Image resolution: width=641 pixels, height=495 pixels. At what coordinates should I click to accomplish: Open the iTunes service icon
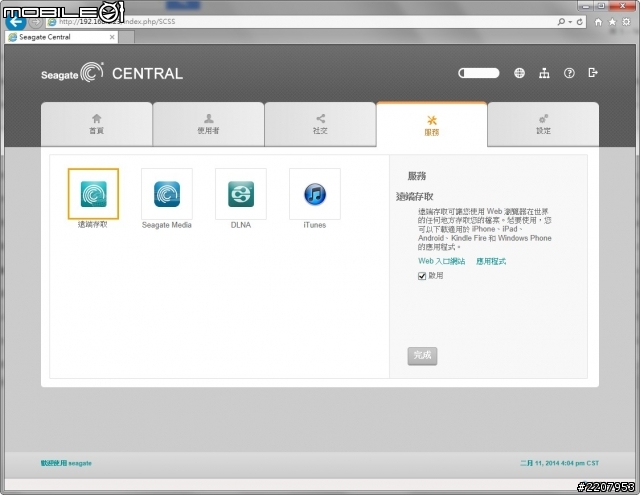(x=315, y=194)
